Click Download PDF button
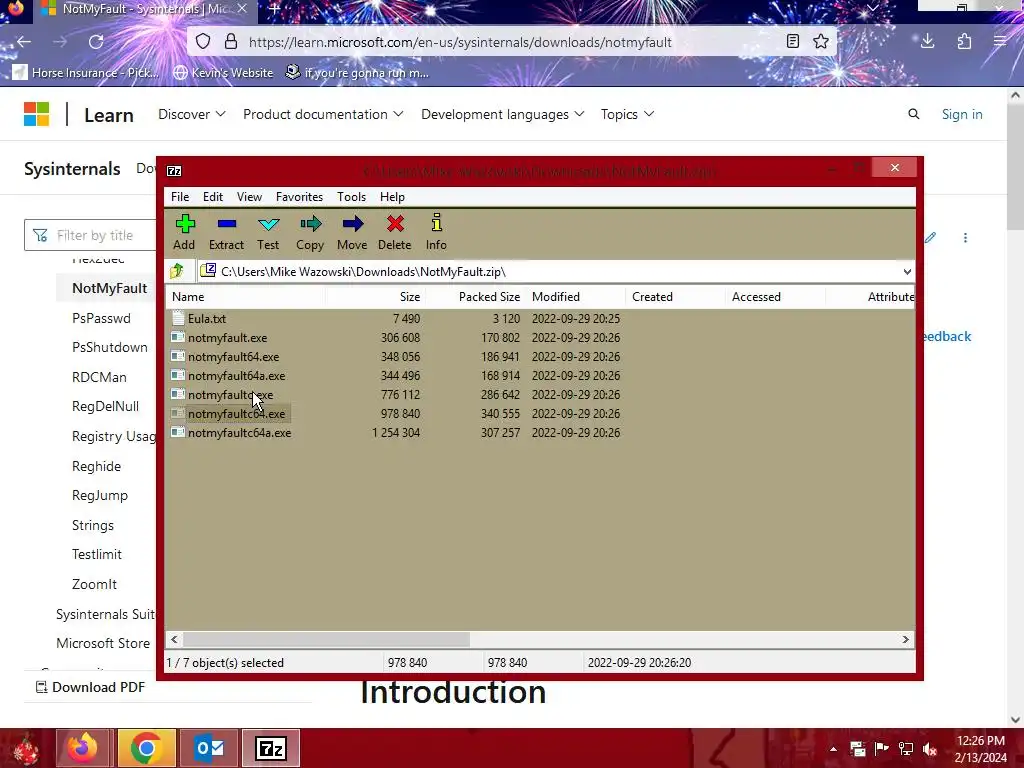The image size is (1024, 768). (90, 687)
